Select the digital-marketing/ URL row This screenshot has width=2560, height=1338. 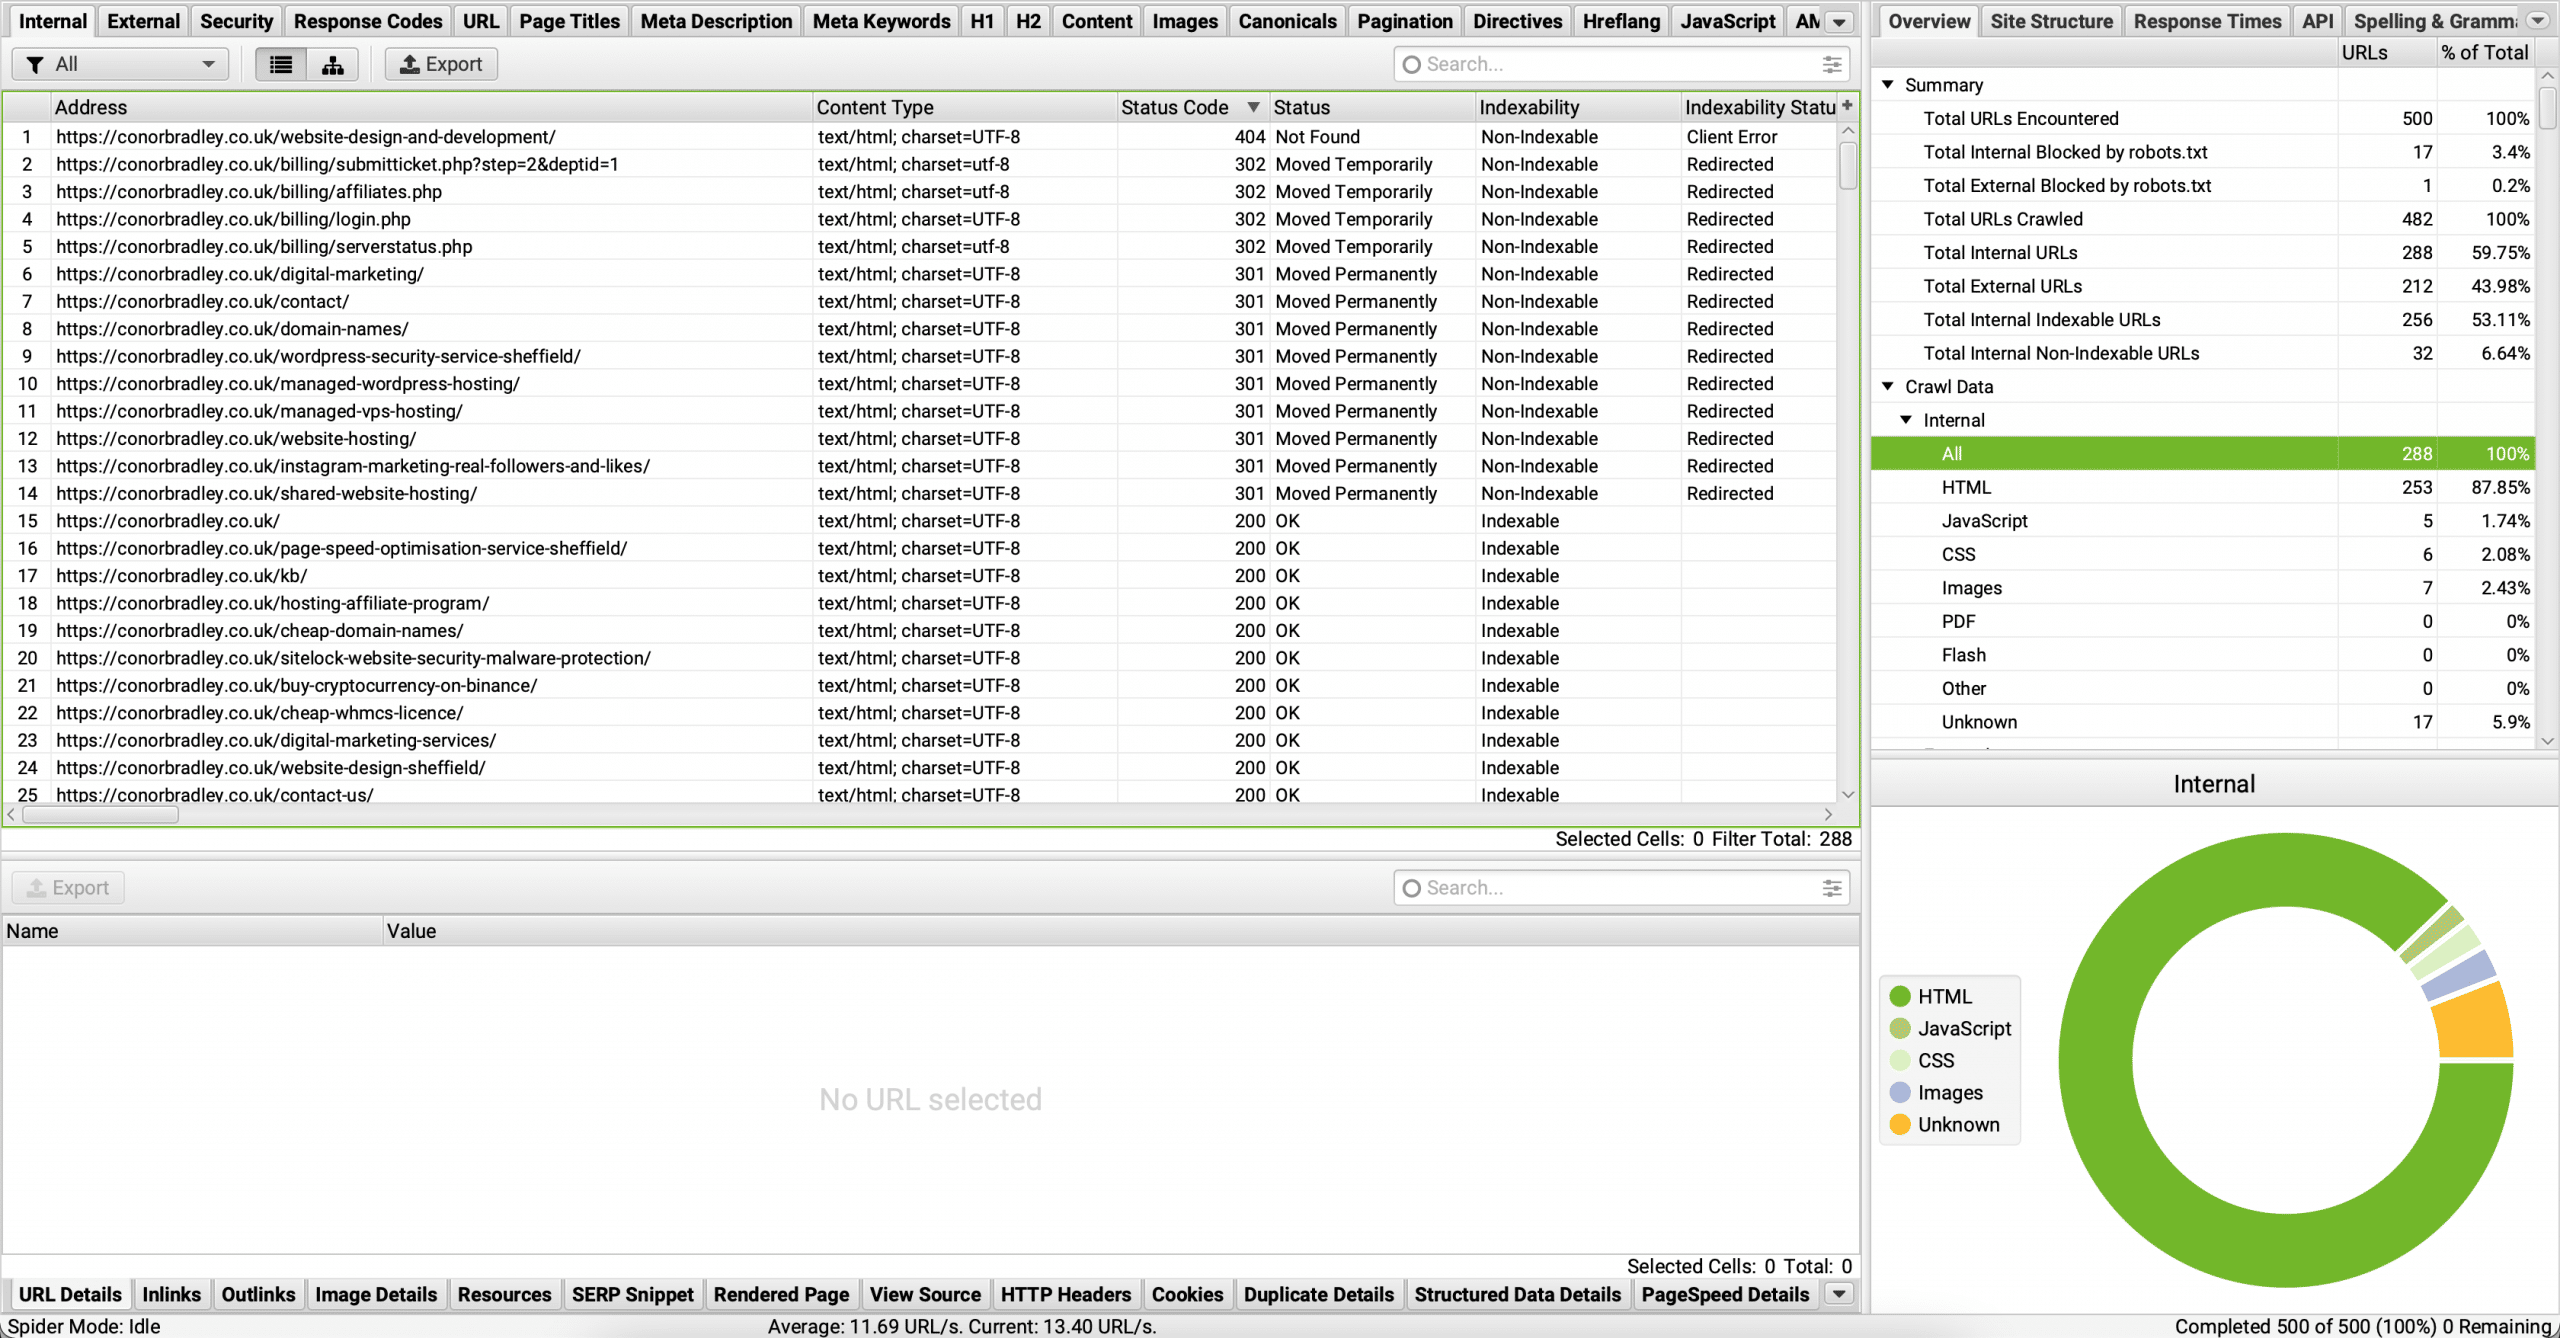tap(920, 274)
